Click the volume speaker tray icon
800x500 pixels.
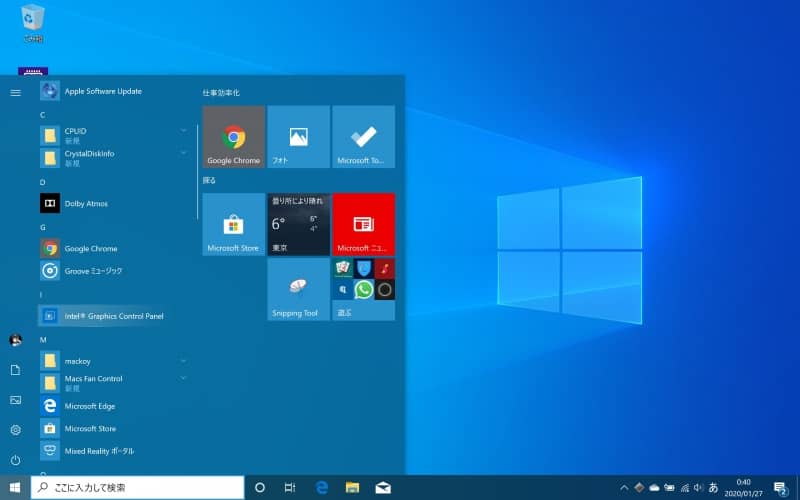pos(699,488)
